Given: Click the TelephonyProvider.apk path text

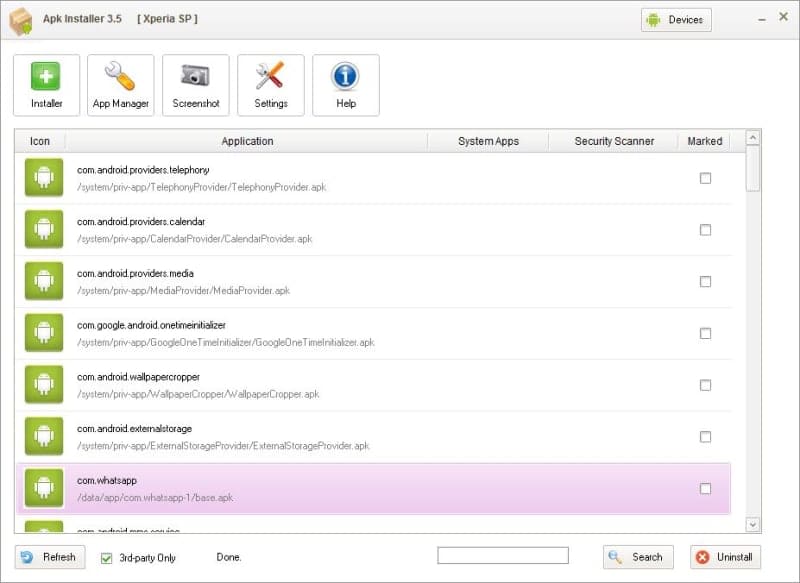Looking at the screenshot, I should (x=201, y=187).
